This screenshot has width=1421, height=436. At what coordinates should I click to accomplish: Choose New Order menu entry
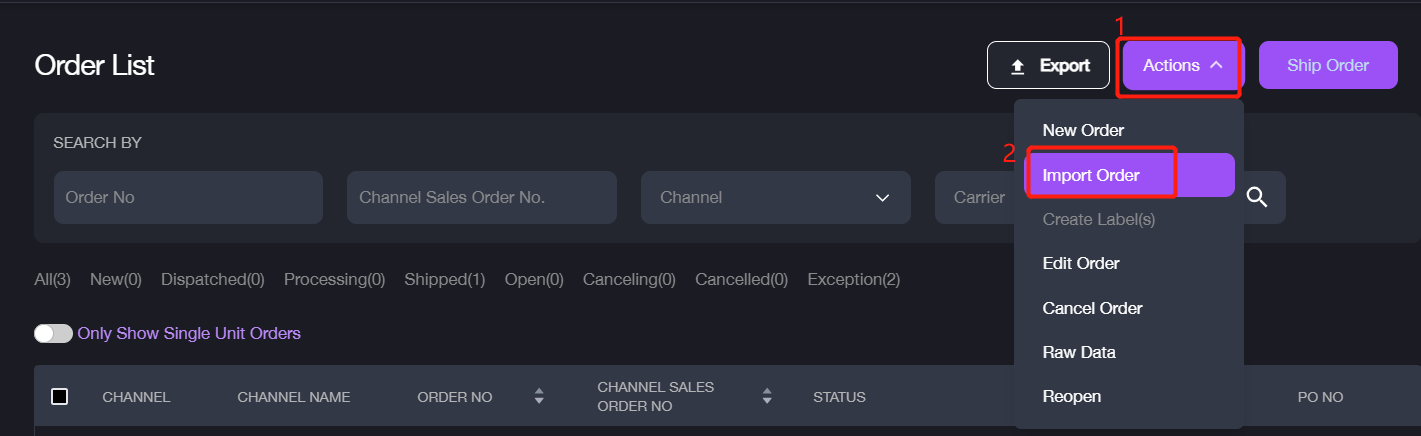[1083, 131]
